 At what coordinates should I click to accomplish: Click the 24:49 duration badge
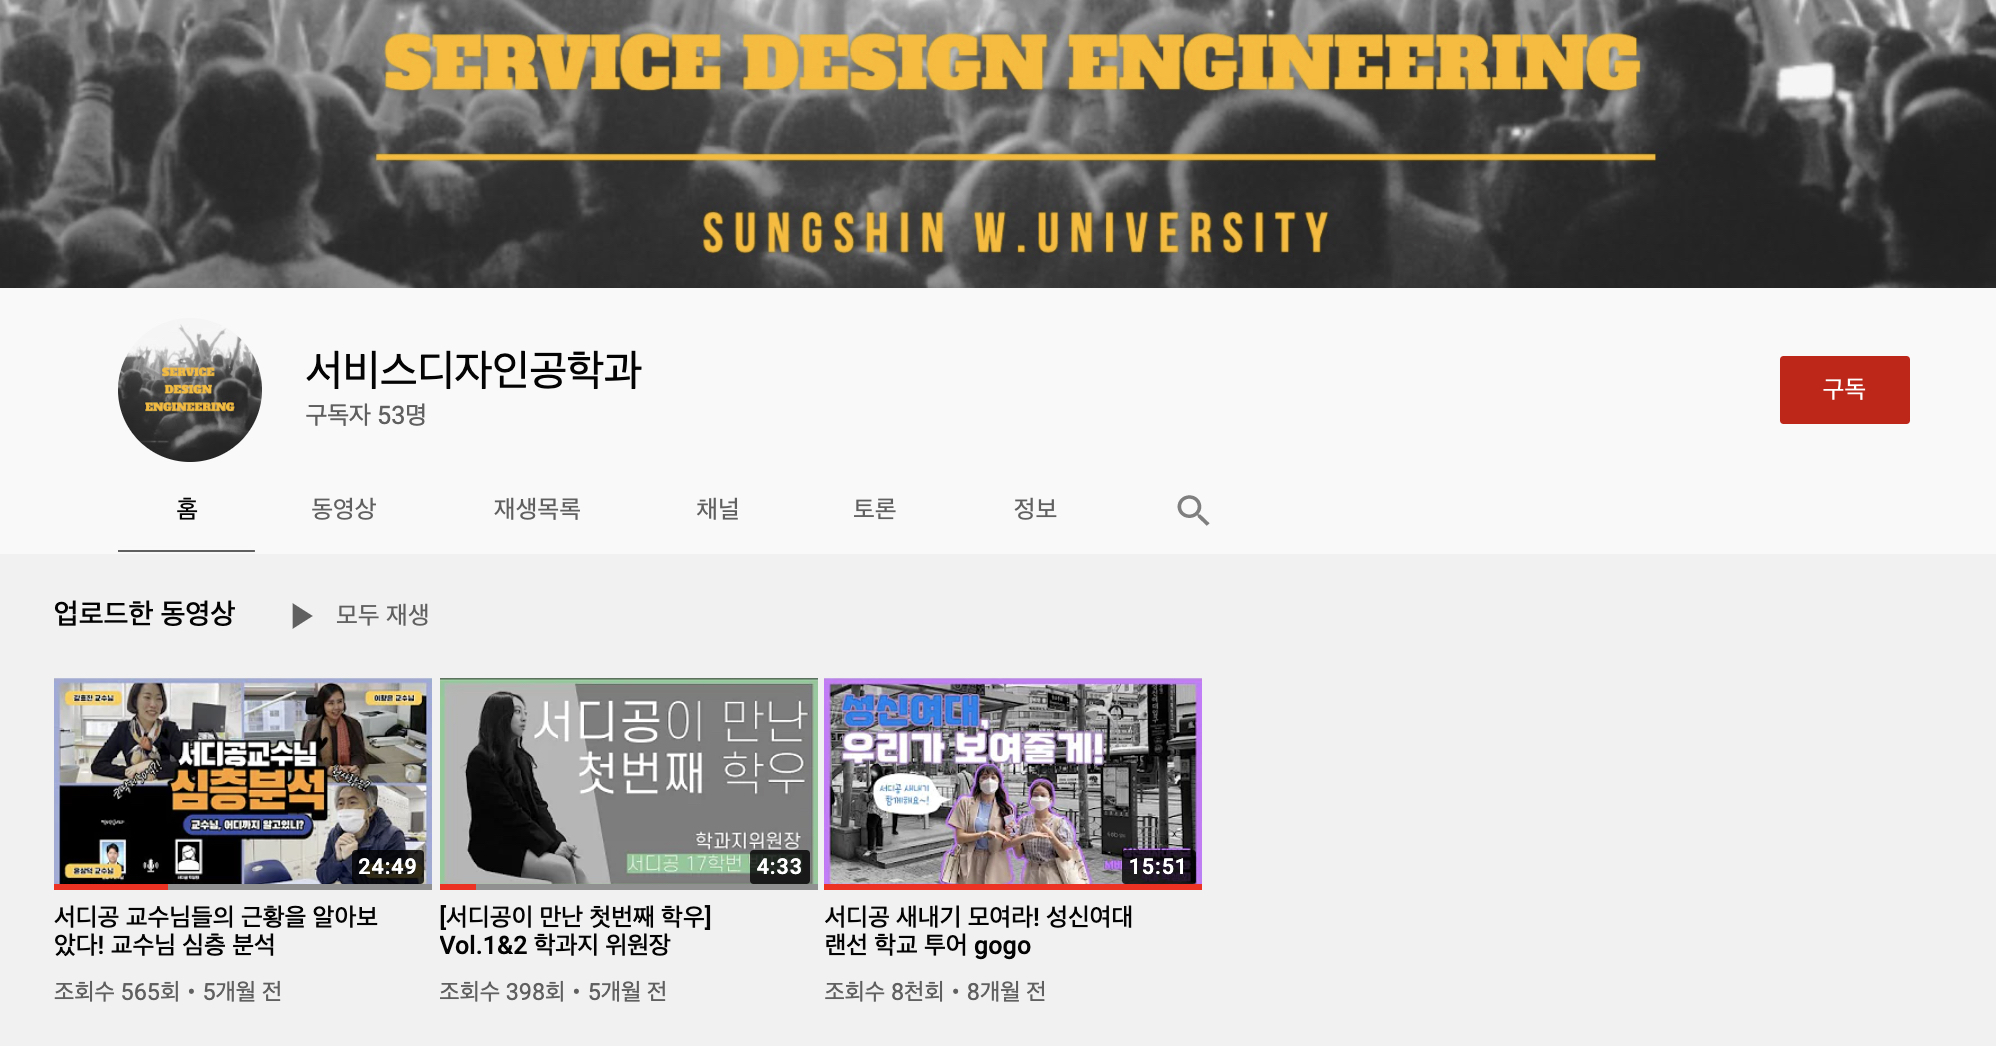[387, 866]
